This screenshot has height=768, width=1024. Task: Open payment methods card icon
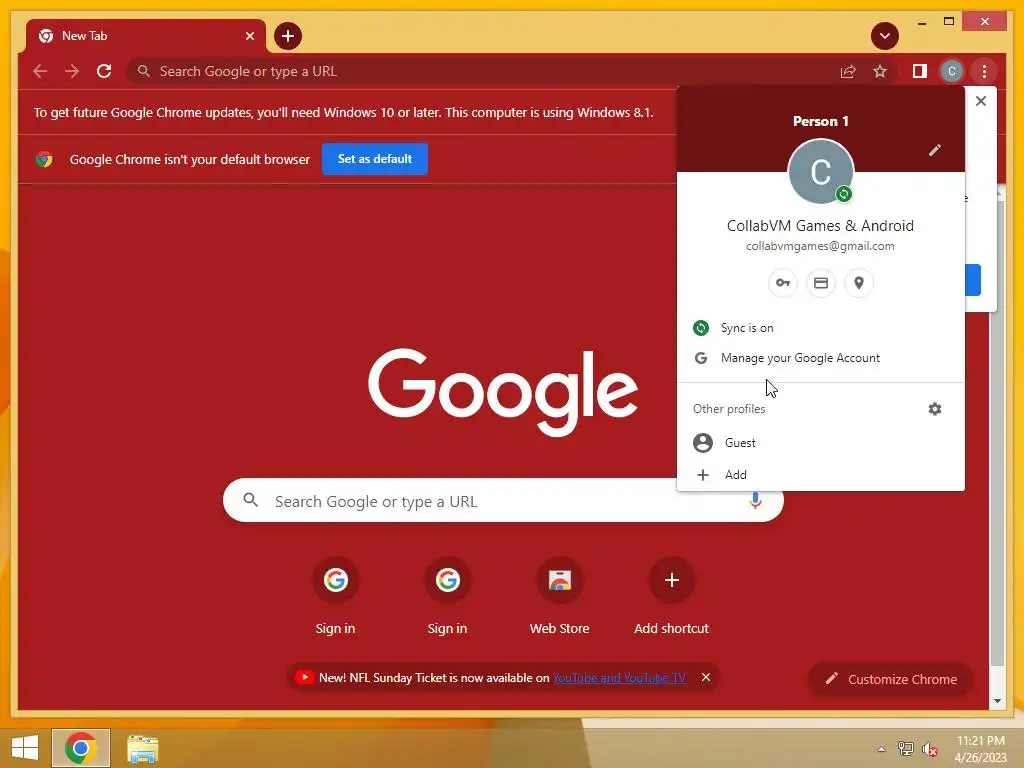821,283
